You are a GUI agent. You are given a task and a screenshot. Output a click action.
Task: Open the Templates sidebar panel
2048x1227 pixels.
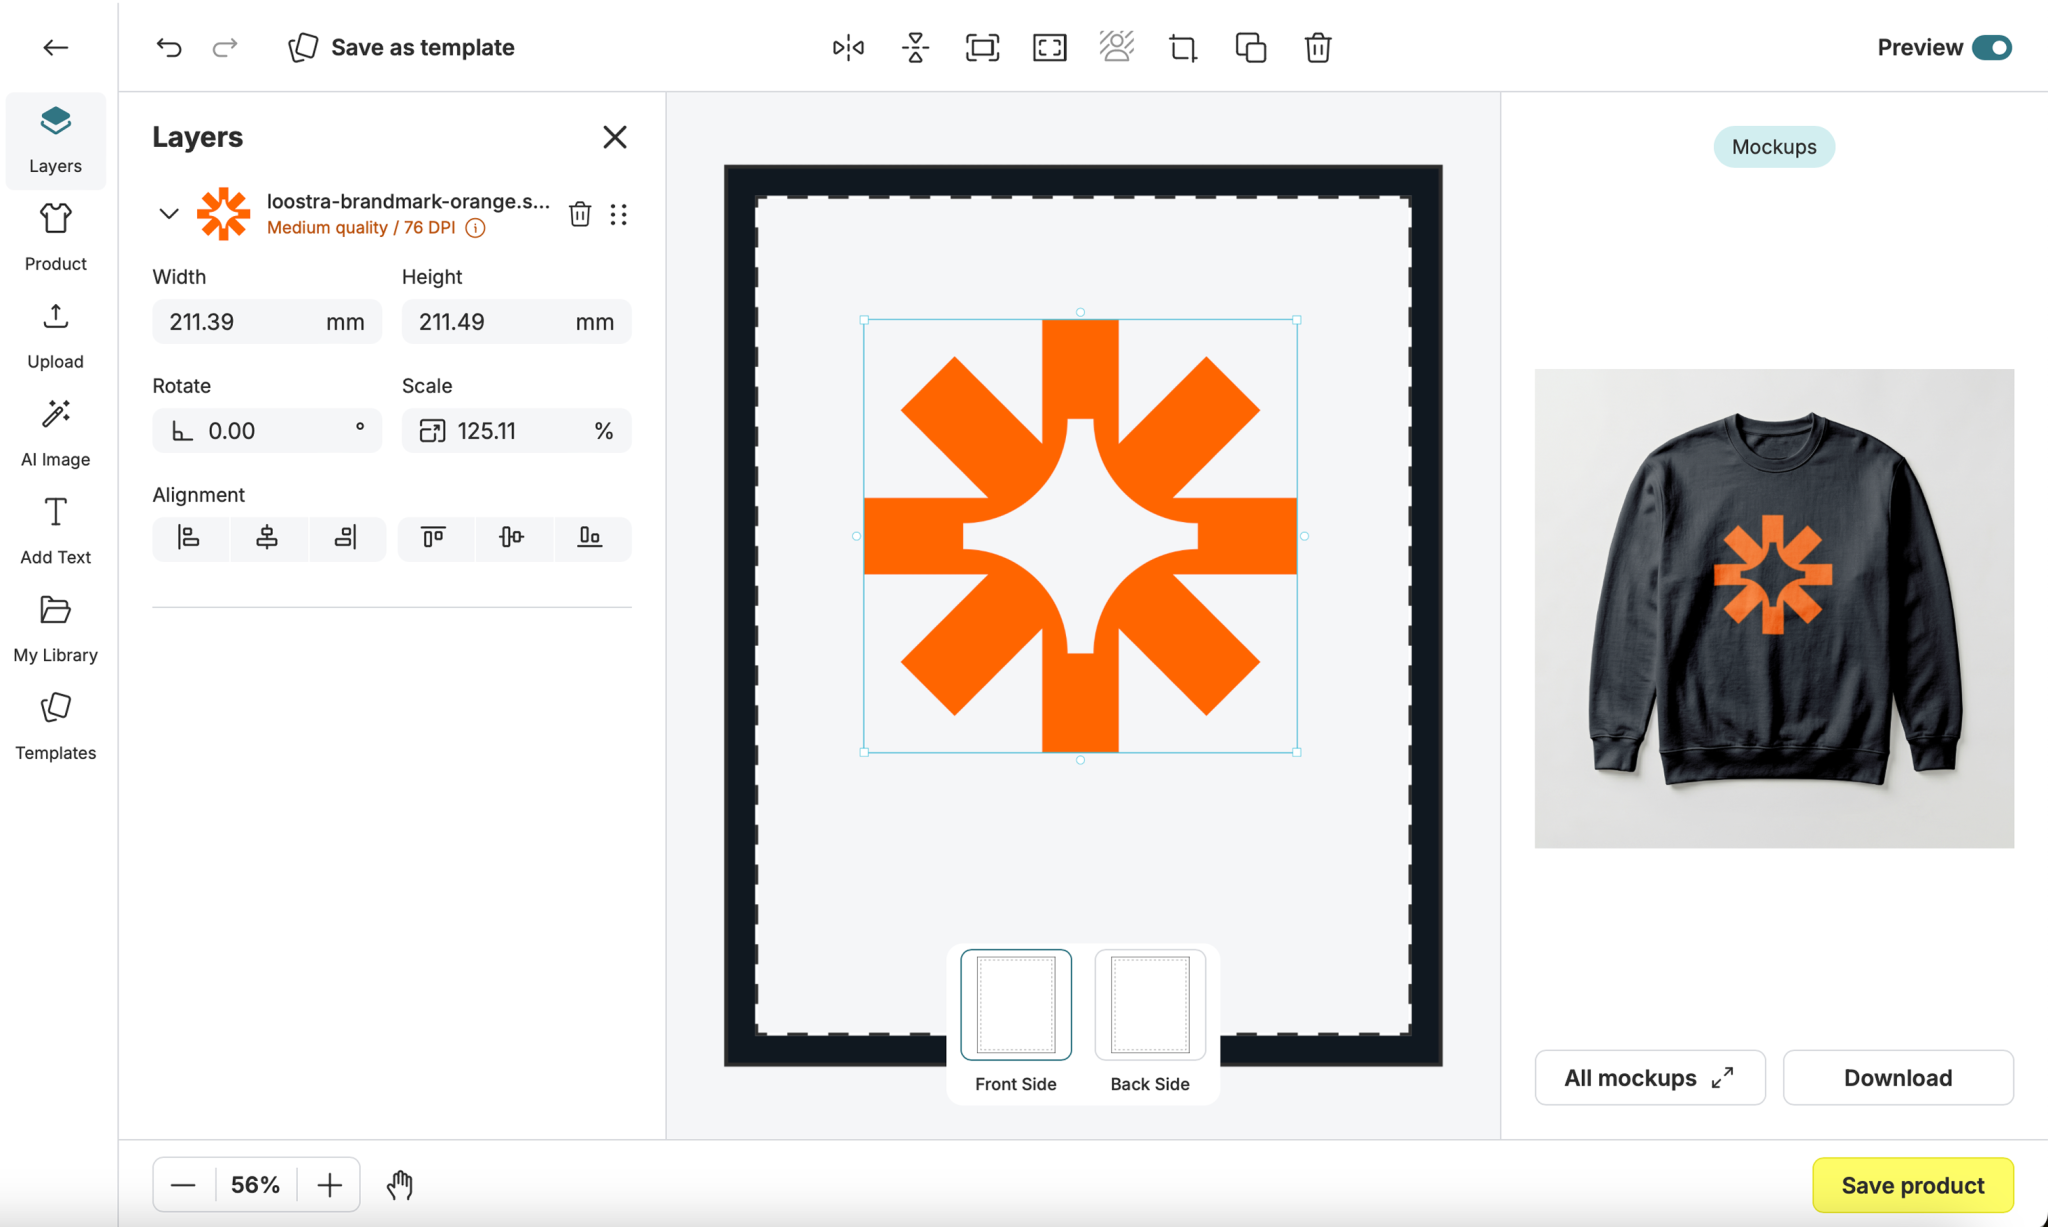[x=56, y=728]
